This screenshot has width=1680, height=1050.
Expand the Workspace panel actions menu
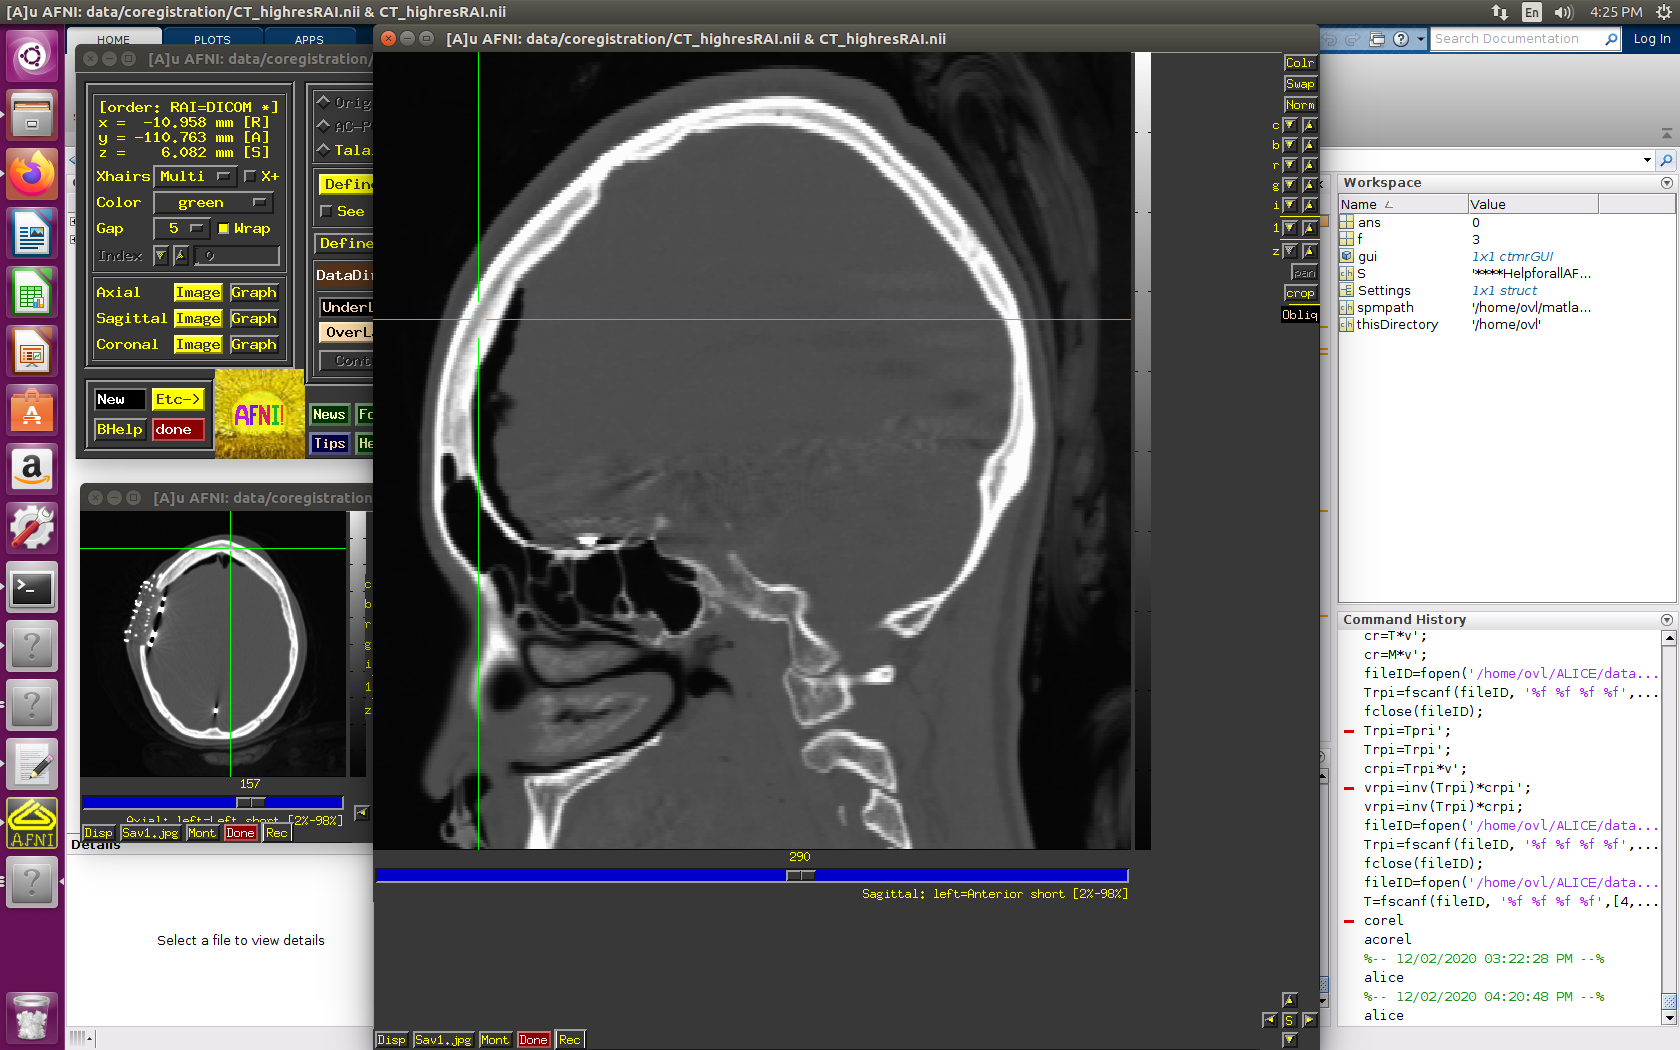point(1666,183)
